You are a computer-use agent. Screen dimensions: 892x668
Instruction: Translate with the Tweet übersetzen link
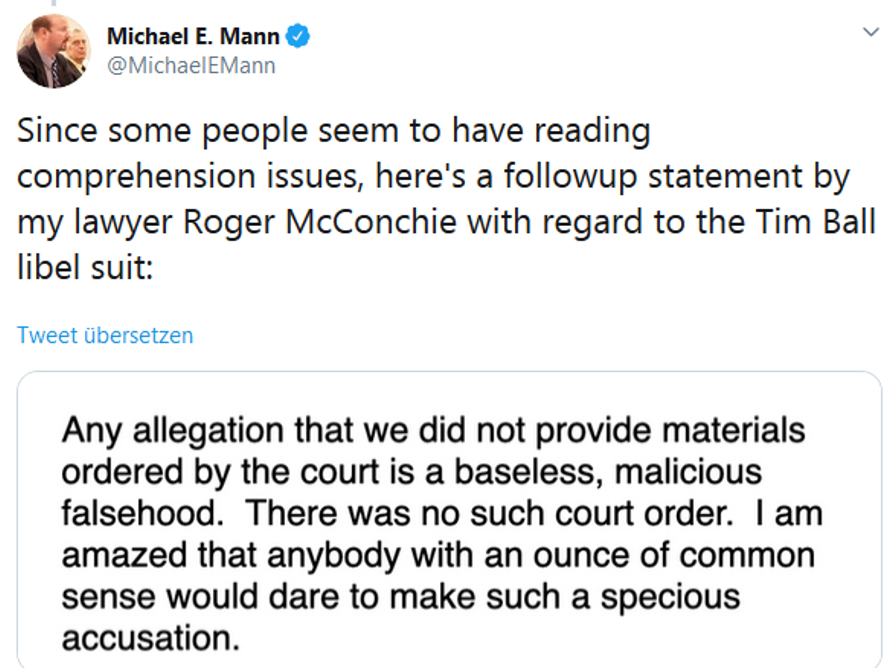pyautogui.click(x=105, y=335)
